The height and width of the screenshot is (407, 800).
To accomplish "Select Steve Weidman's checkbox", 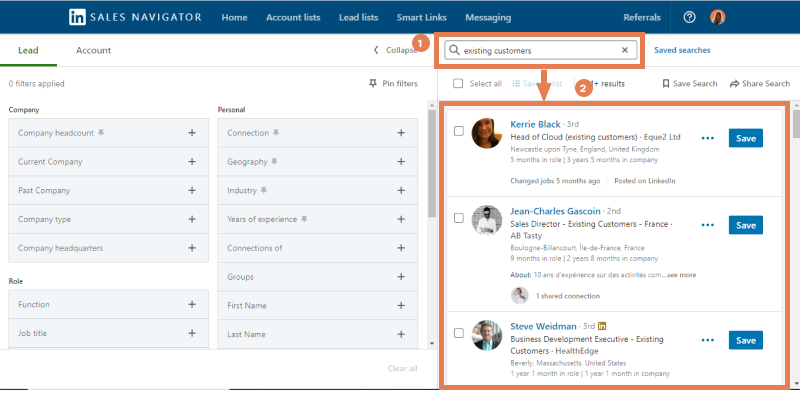I will click(x=458, y=332).
